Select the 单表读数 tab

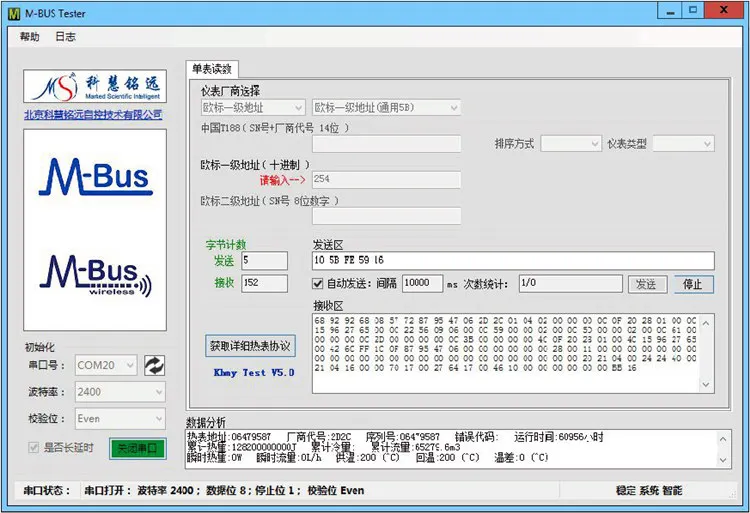[x=212, y=69]
